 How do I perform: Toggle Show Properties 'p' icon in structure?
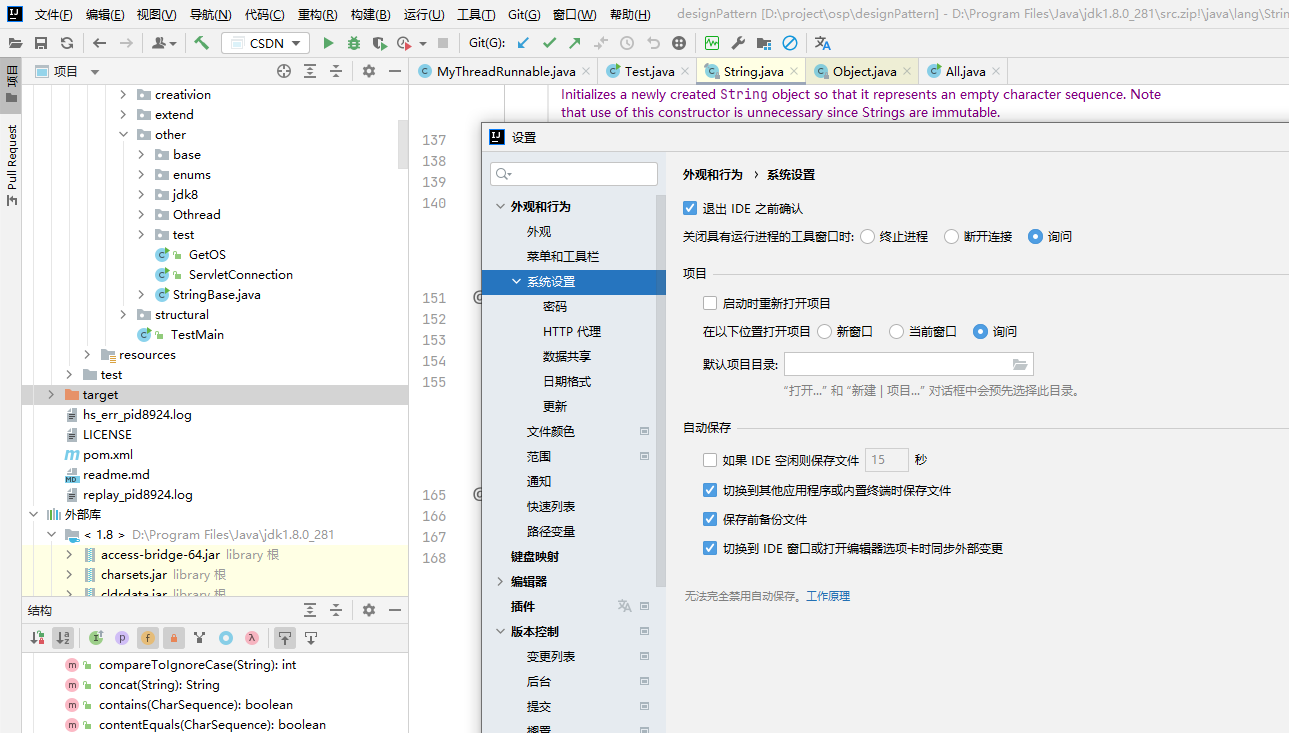[122, 637]
